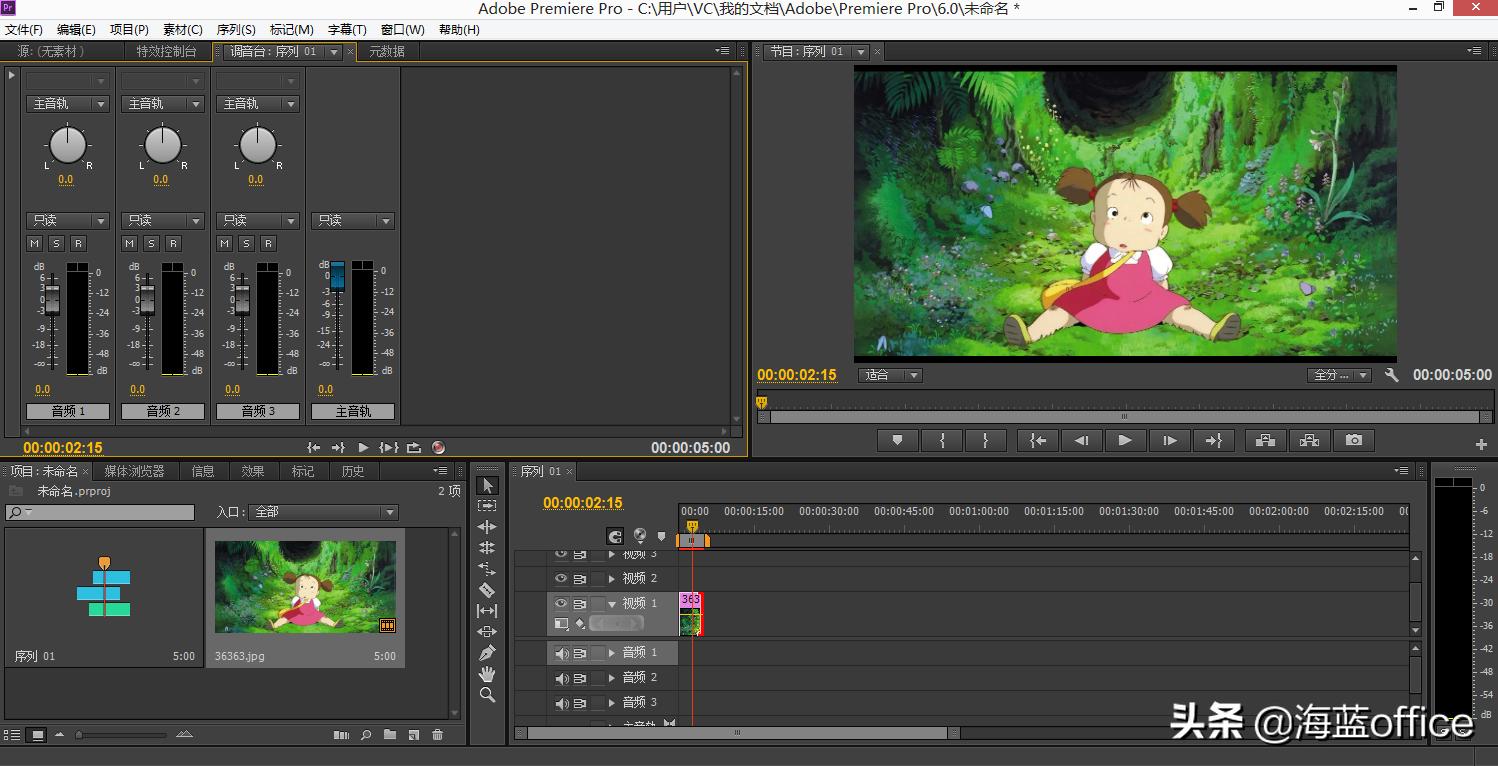This screenshot has height=766, width=1498.
Task: Delete item with project trash icon
Action: pyautogui.click(x=437, y=735)
